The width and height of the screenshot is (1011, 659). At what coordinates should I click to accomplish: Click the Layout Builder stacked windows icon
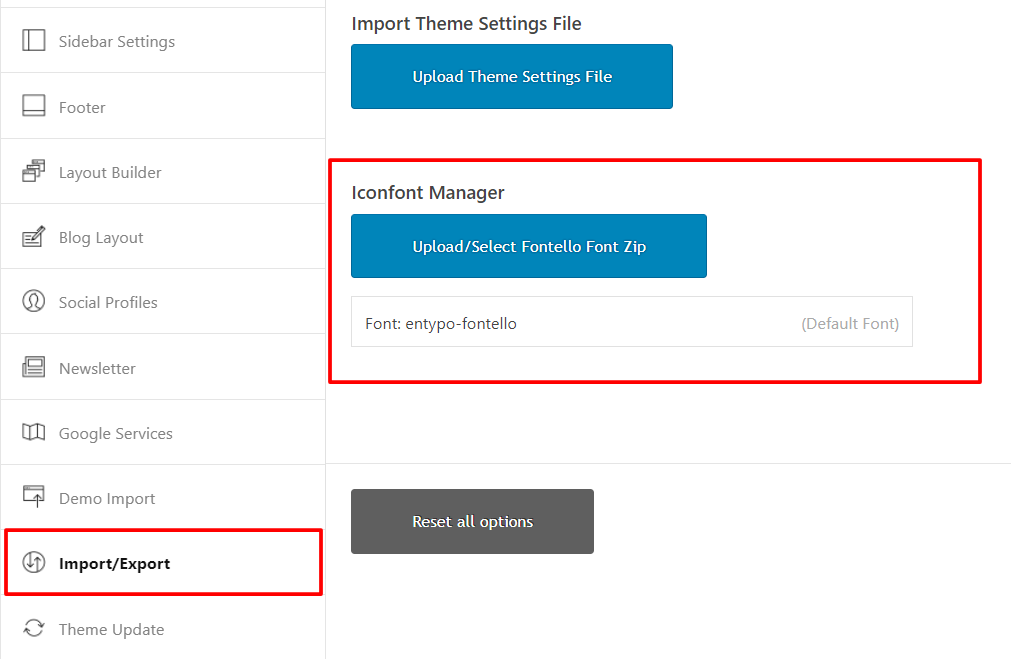tap(34, 172)
